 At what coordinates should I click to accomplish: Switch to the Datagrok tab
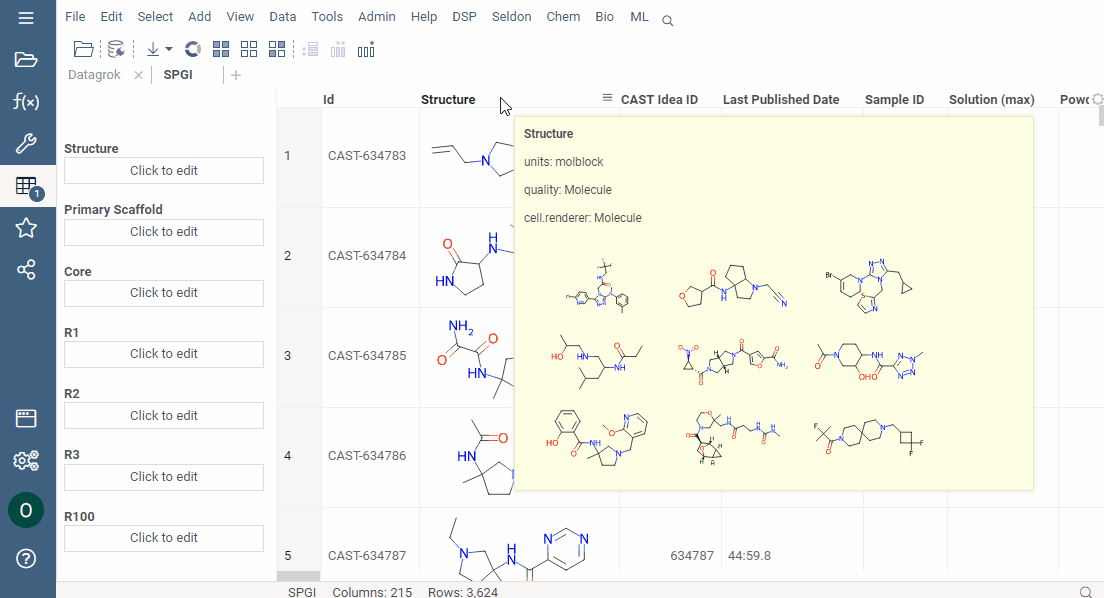click(x=94, y=73)
